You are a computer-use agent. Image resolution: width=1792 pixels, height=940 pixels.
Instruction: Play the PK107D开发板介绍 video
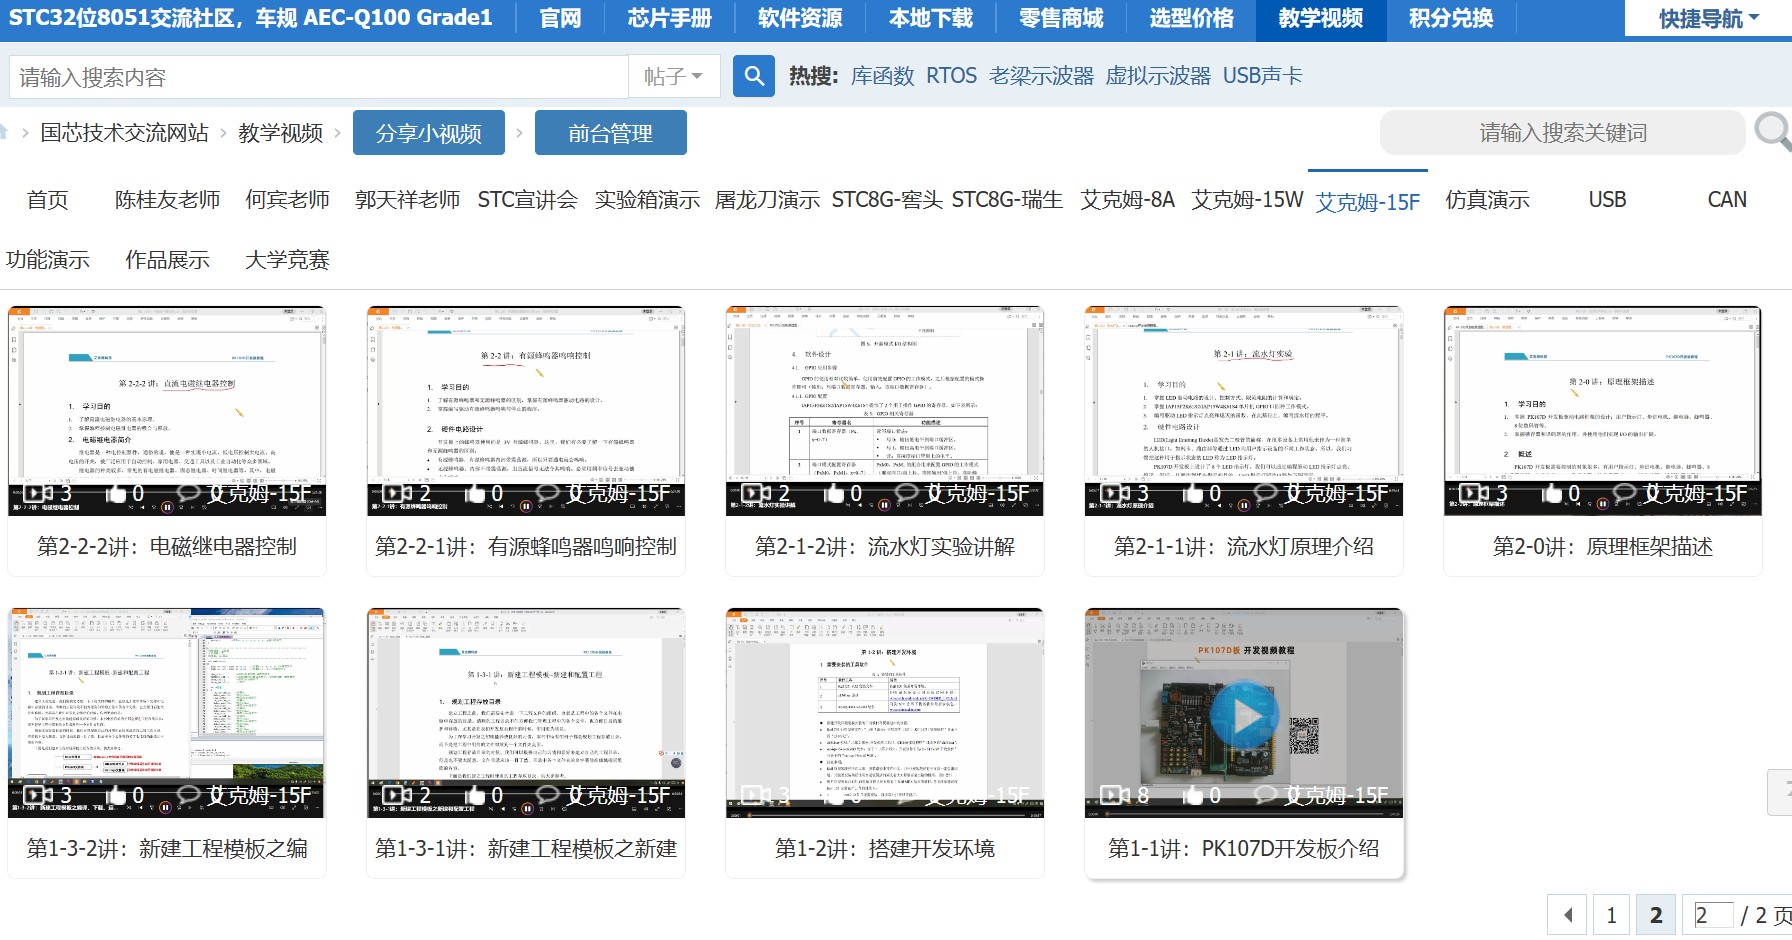[x=1243, y=716]
